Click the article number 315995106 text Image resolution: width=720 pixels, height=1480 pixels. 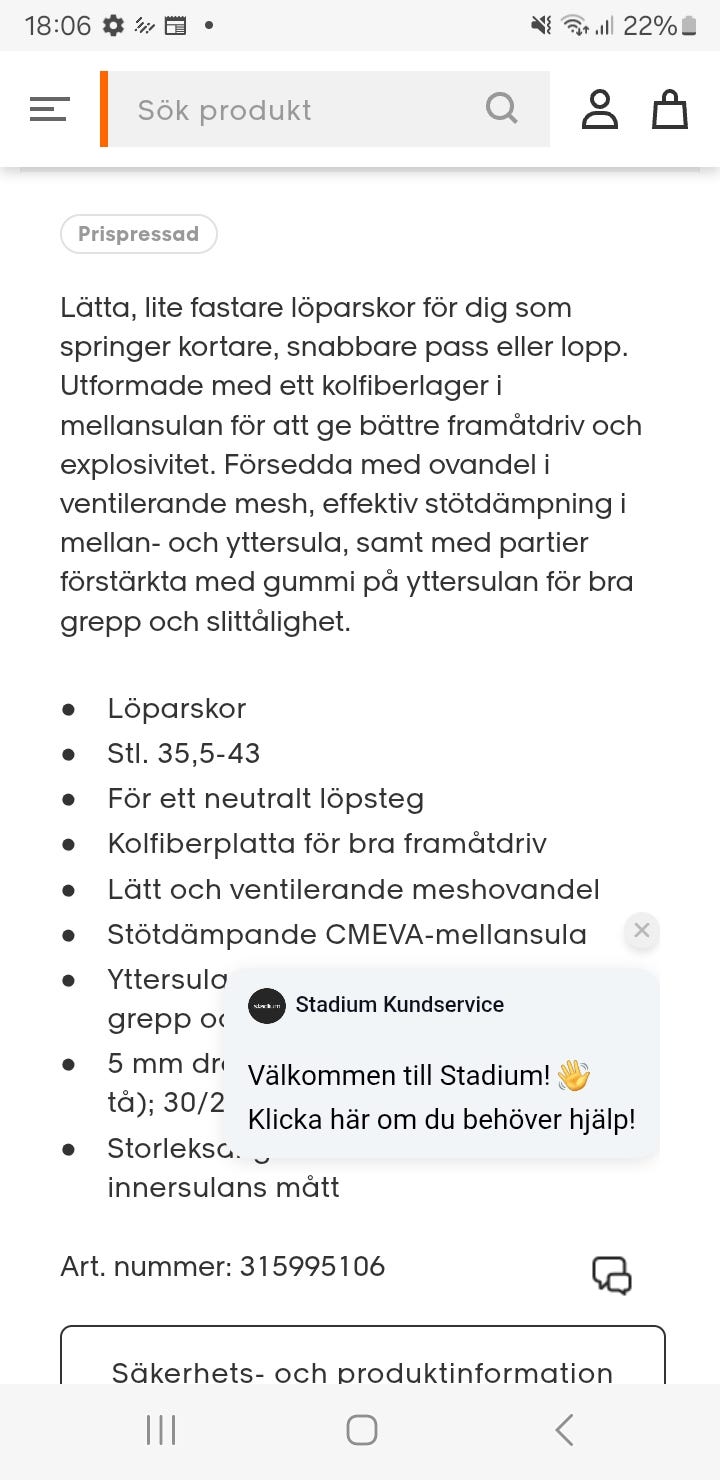click(x=312, y=1266)
